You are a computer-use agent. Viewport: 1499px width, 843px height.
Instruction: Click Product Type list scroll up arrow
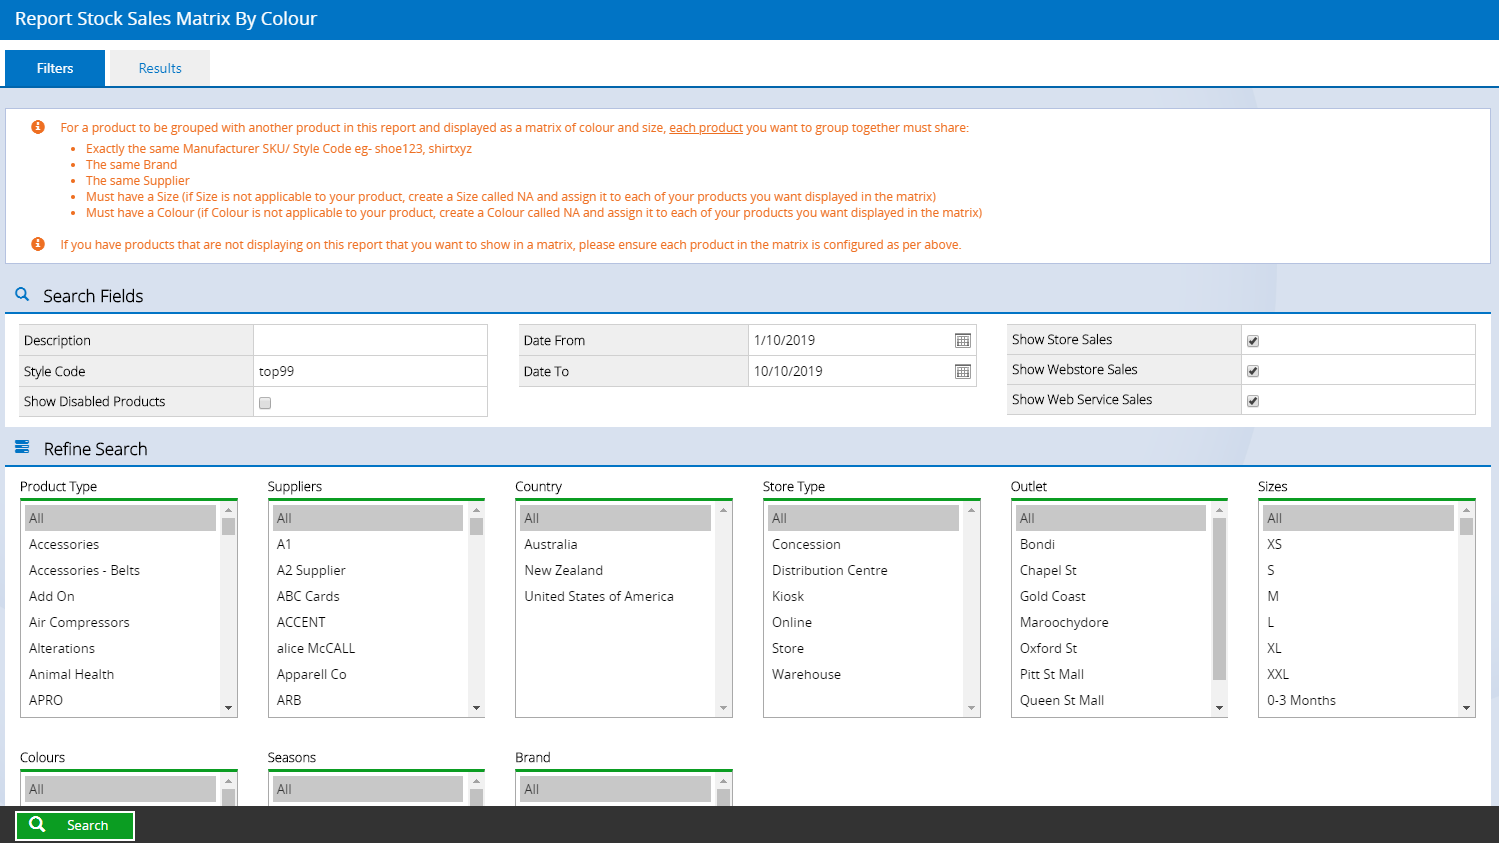coord(229,510)
